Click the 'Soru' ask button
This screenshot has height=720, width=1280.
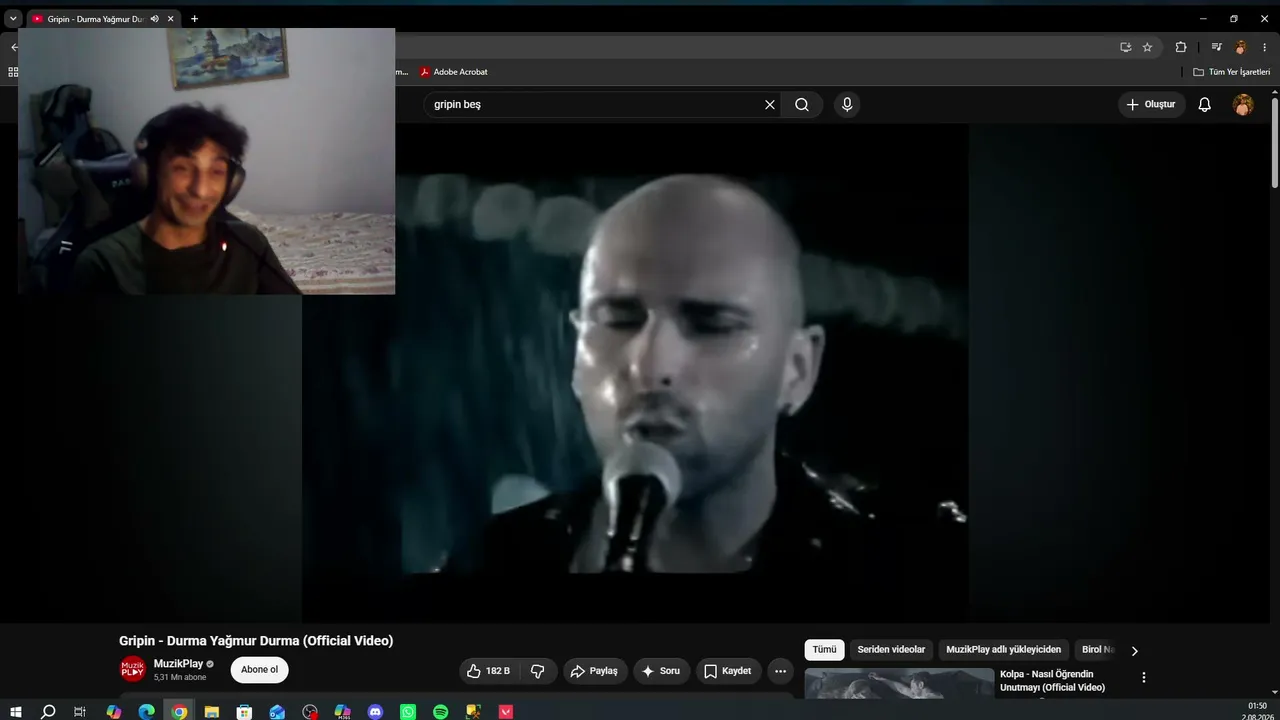coord(661,671)
